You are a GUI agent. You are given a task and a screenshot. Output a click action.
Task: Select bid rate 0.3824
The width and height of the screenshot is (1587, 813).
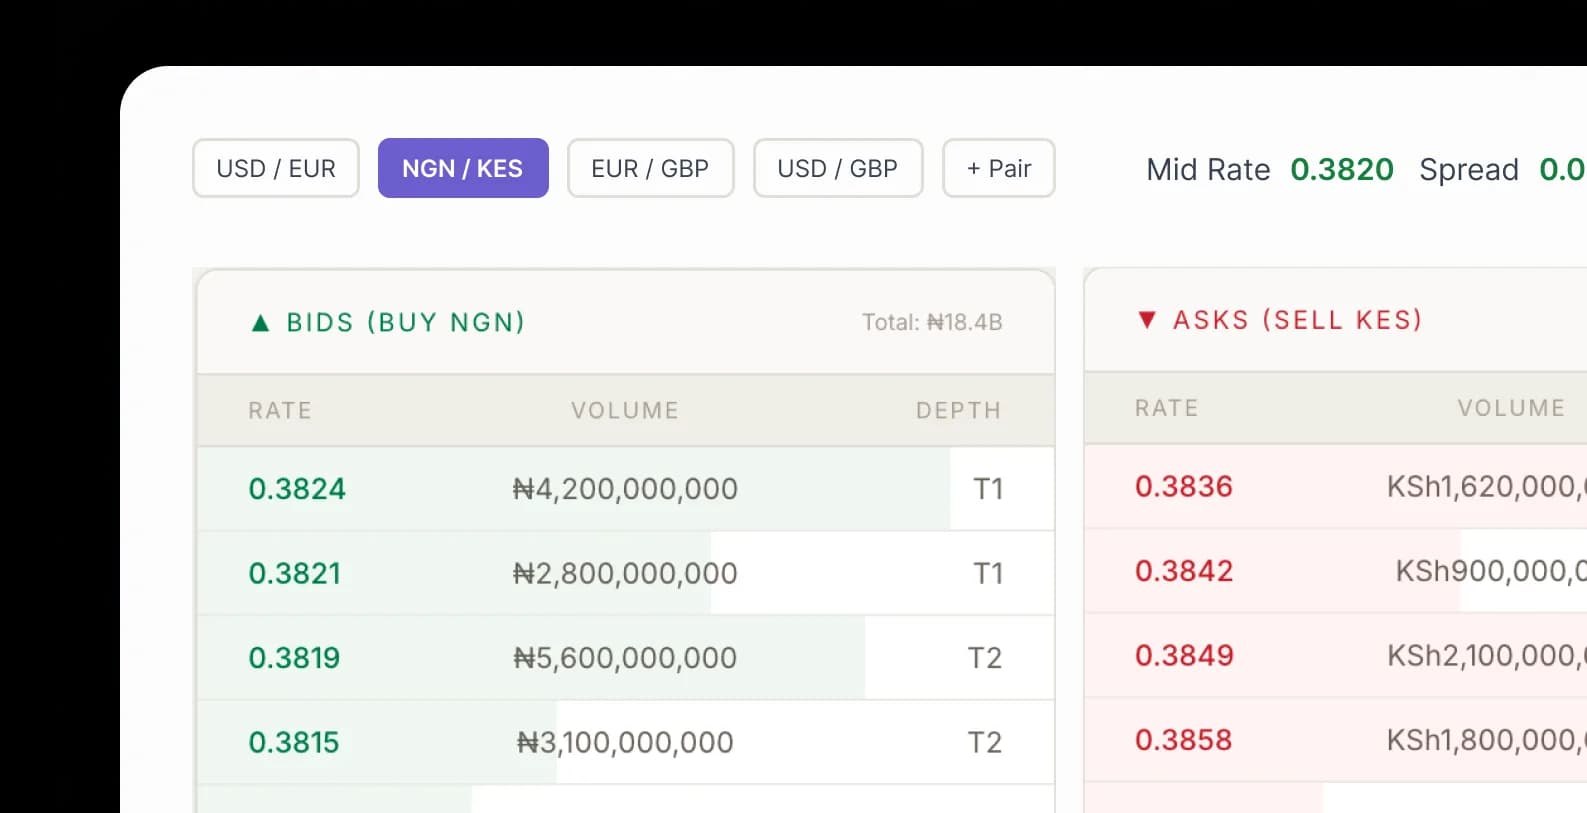297,489
